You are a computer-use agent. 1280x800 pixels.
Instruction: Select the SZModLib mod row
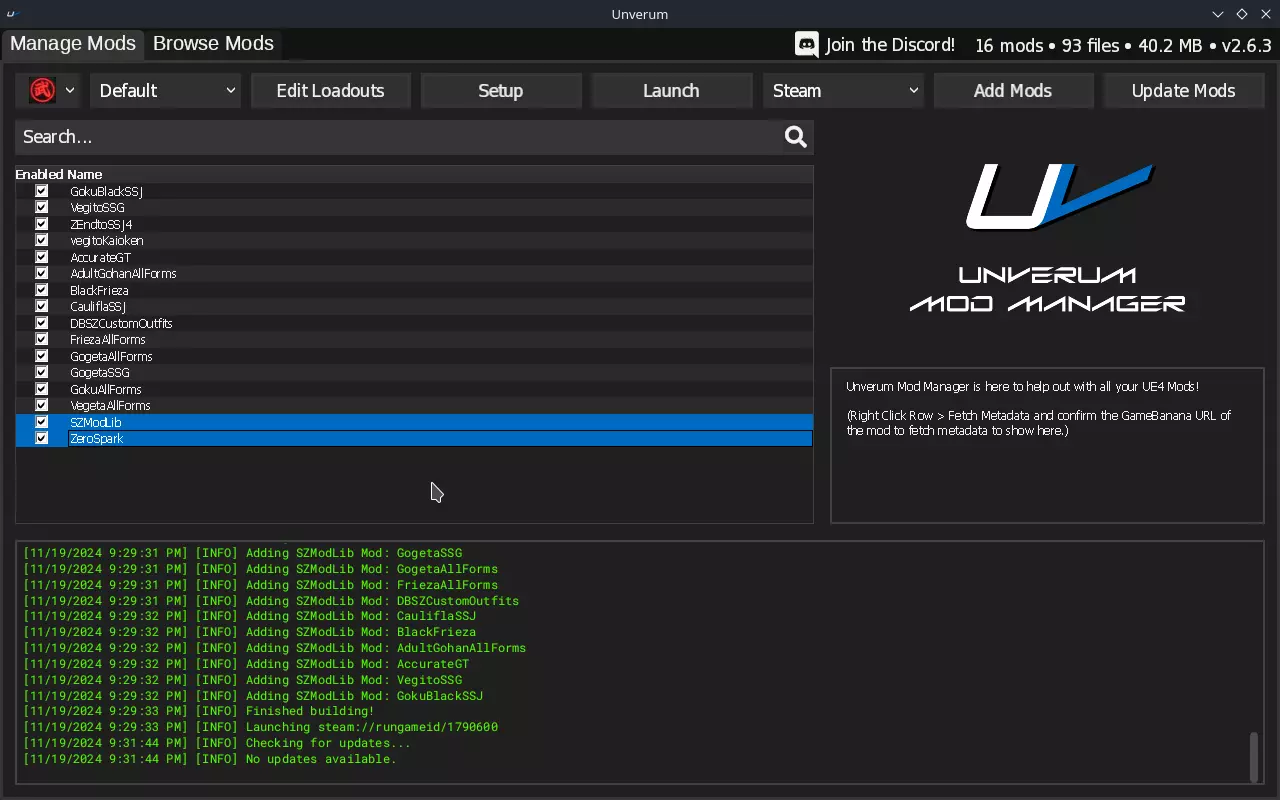pyautogui.click(x=400, y=422)
